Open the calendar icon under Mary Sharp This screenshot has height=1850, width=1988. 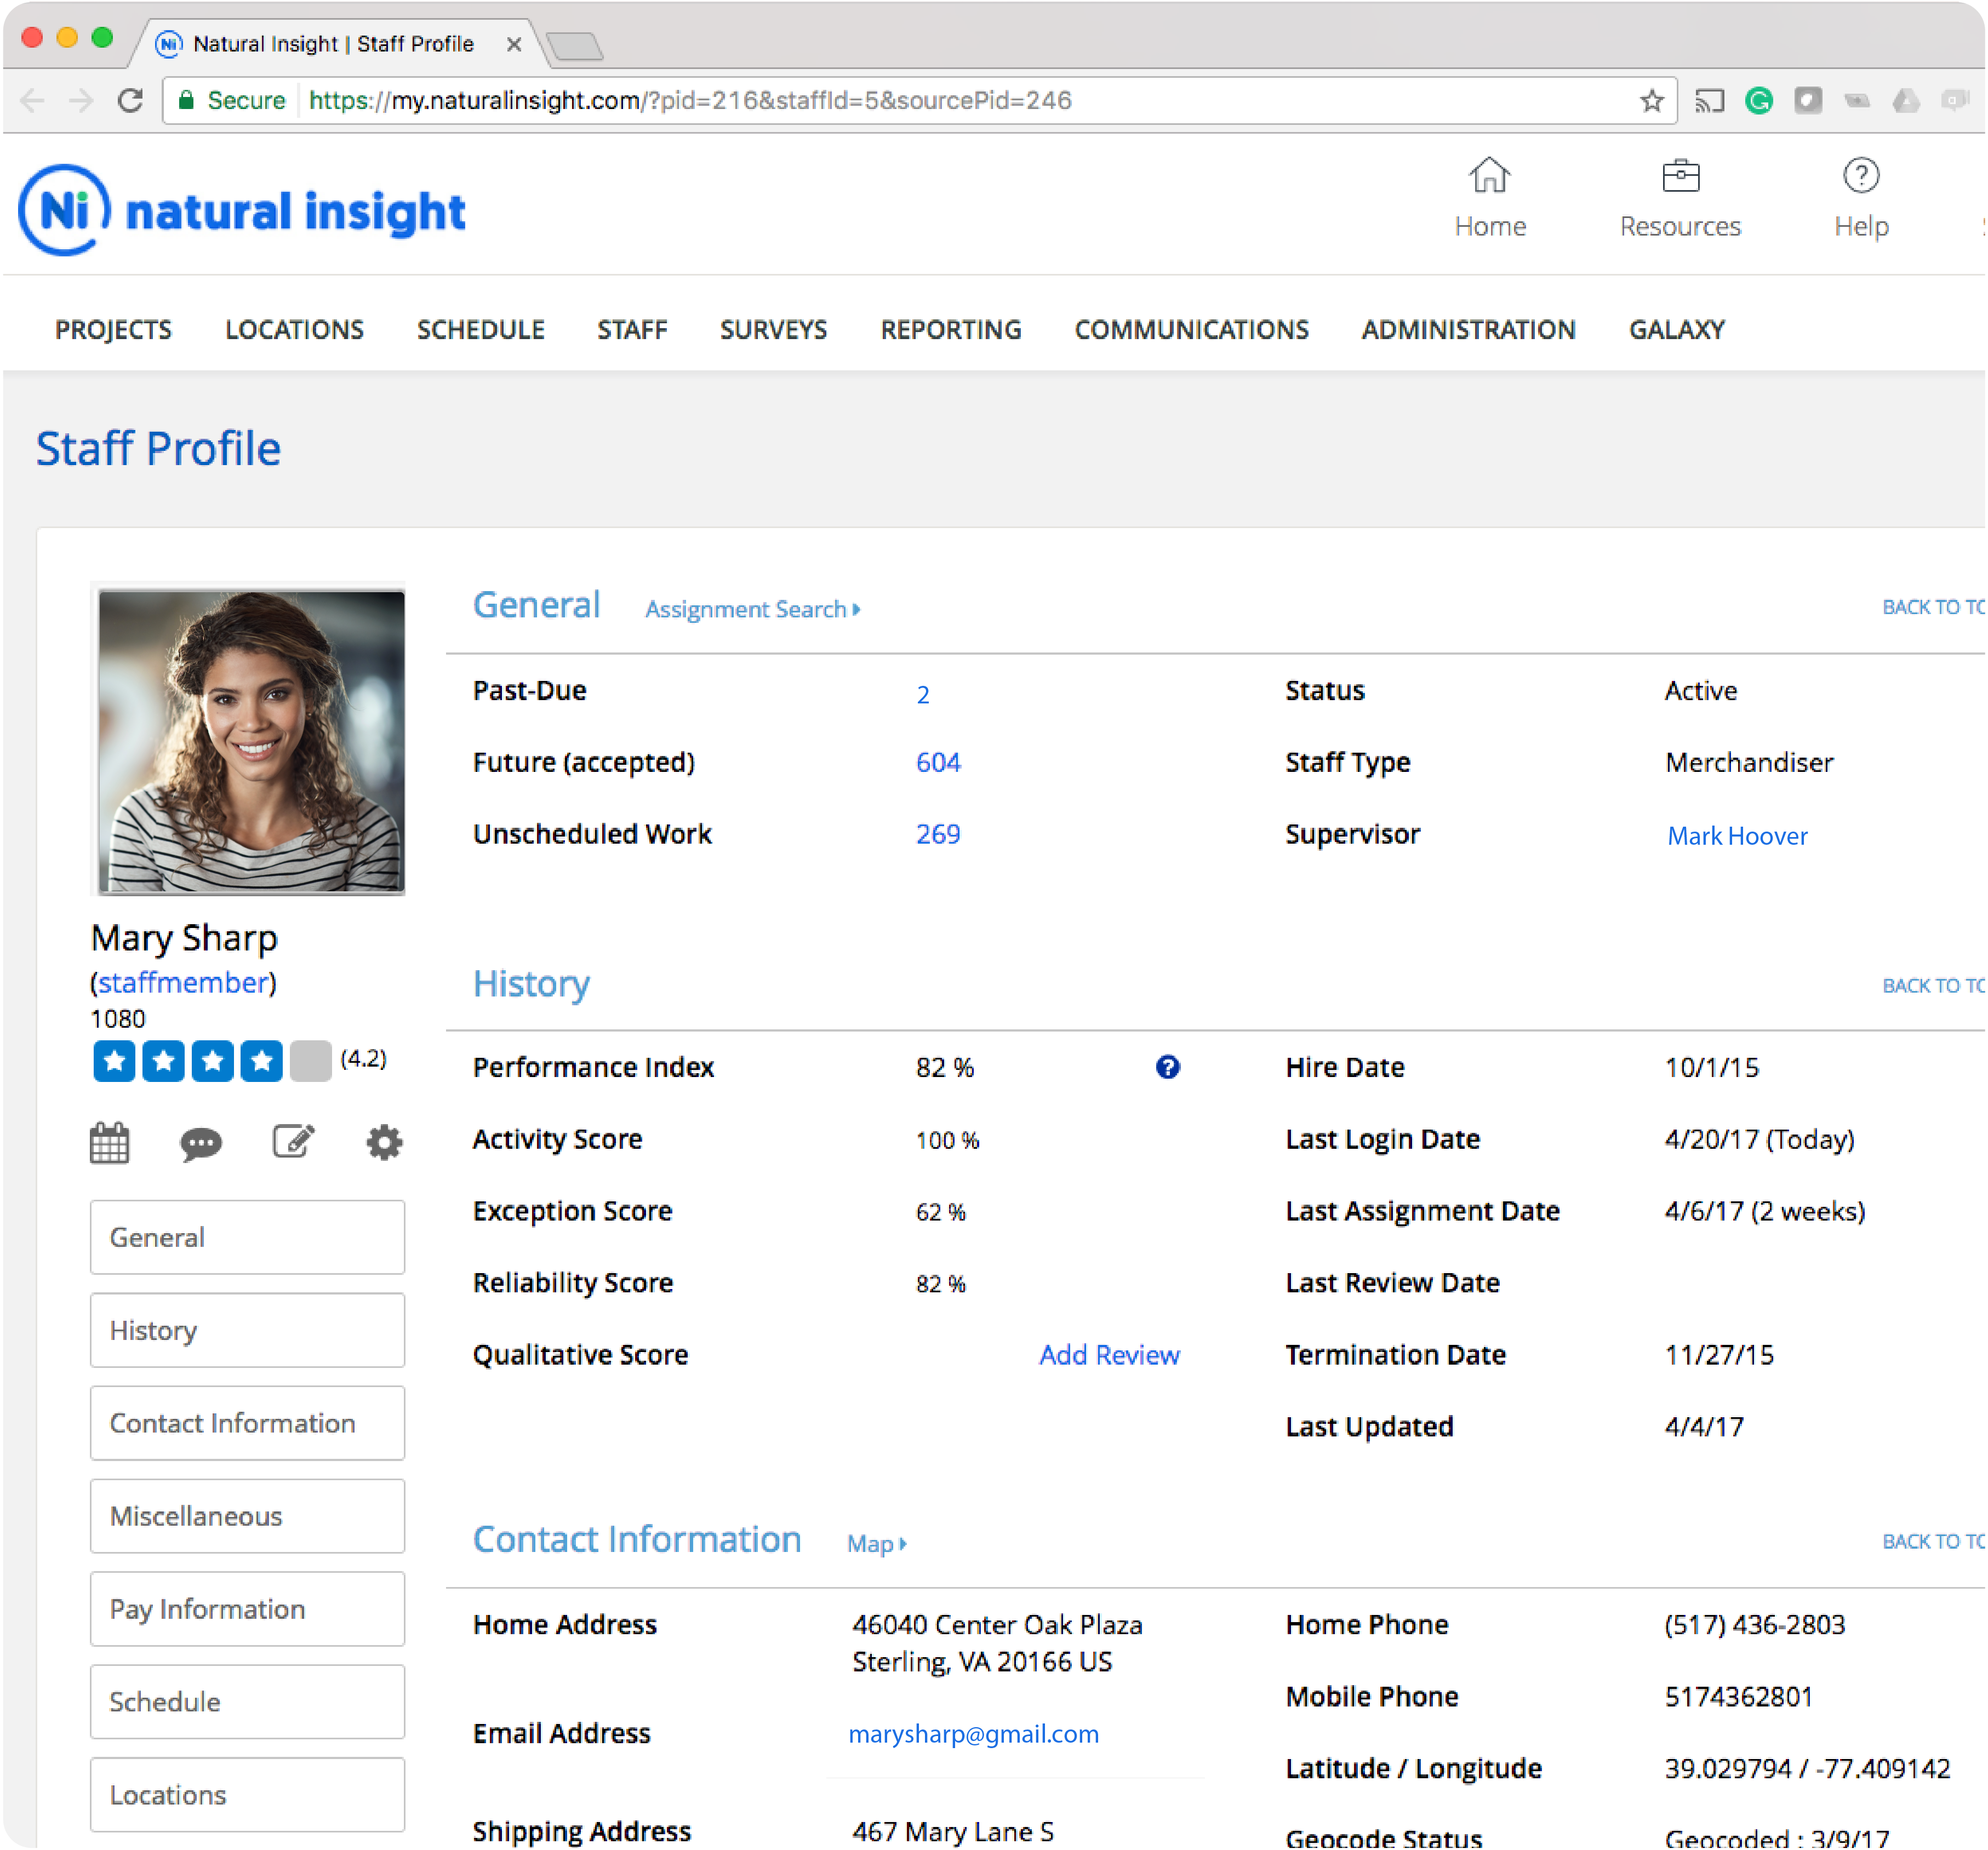pos(109,1142)
